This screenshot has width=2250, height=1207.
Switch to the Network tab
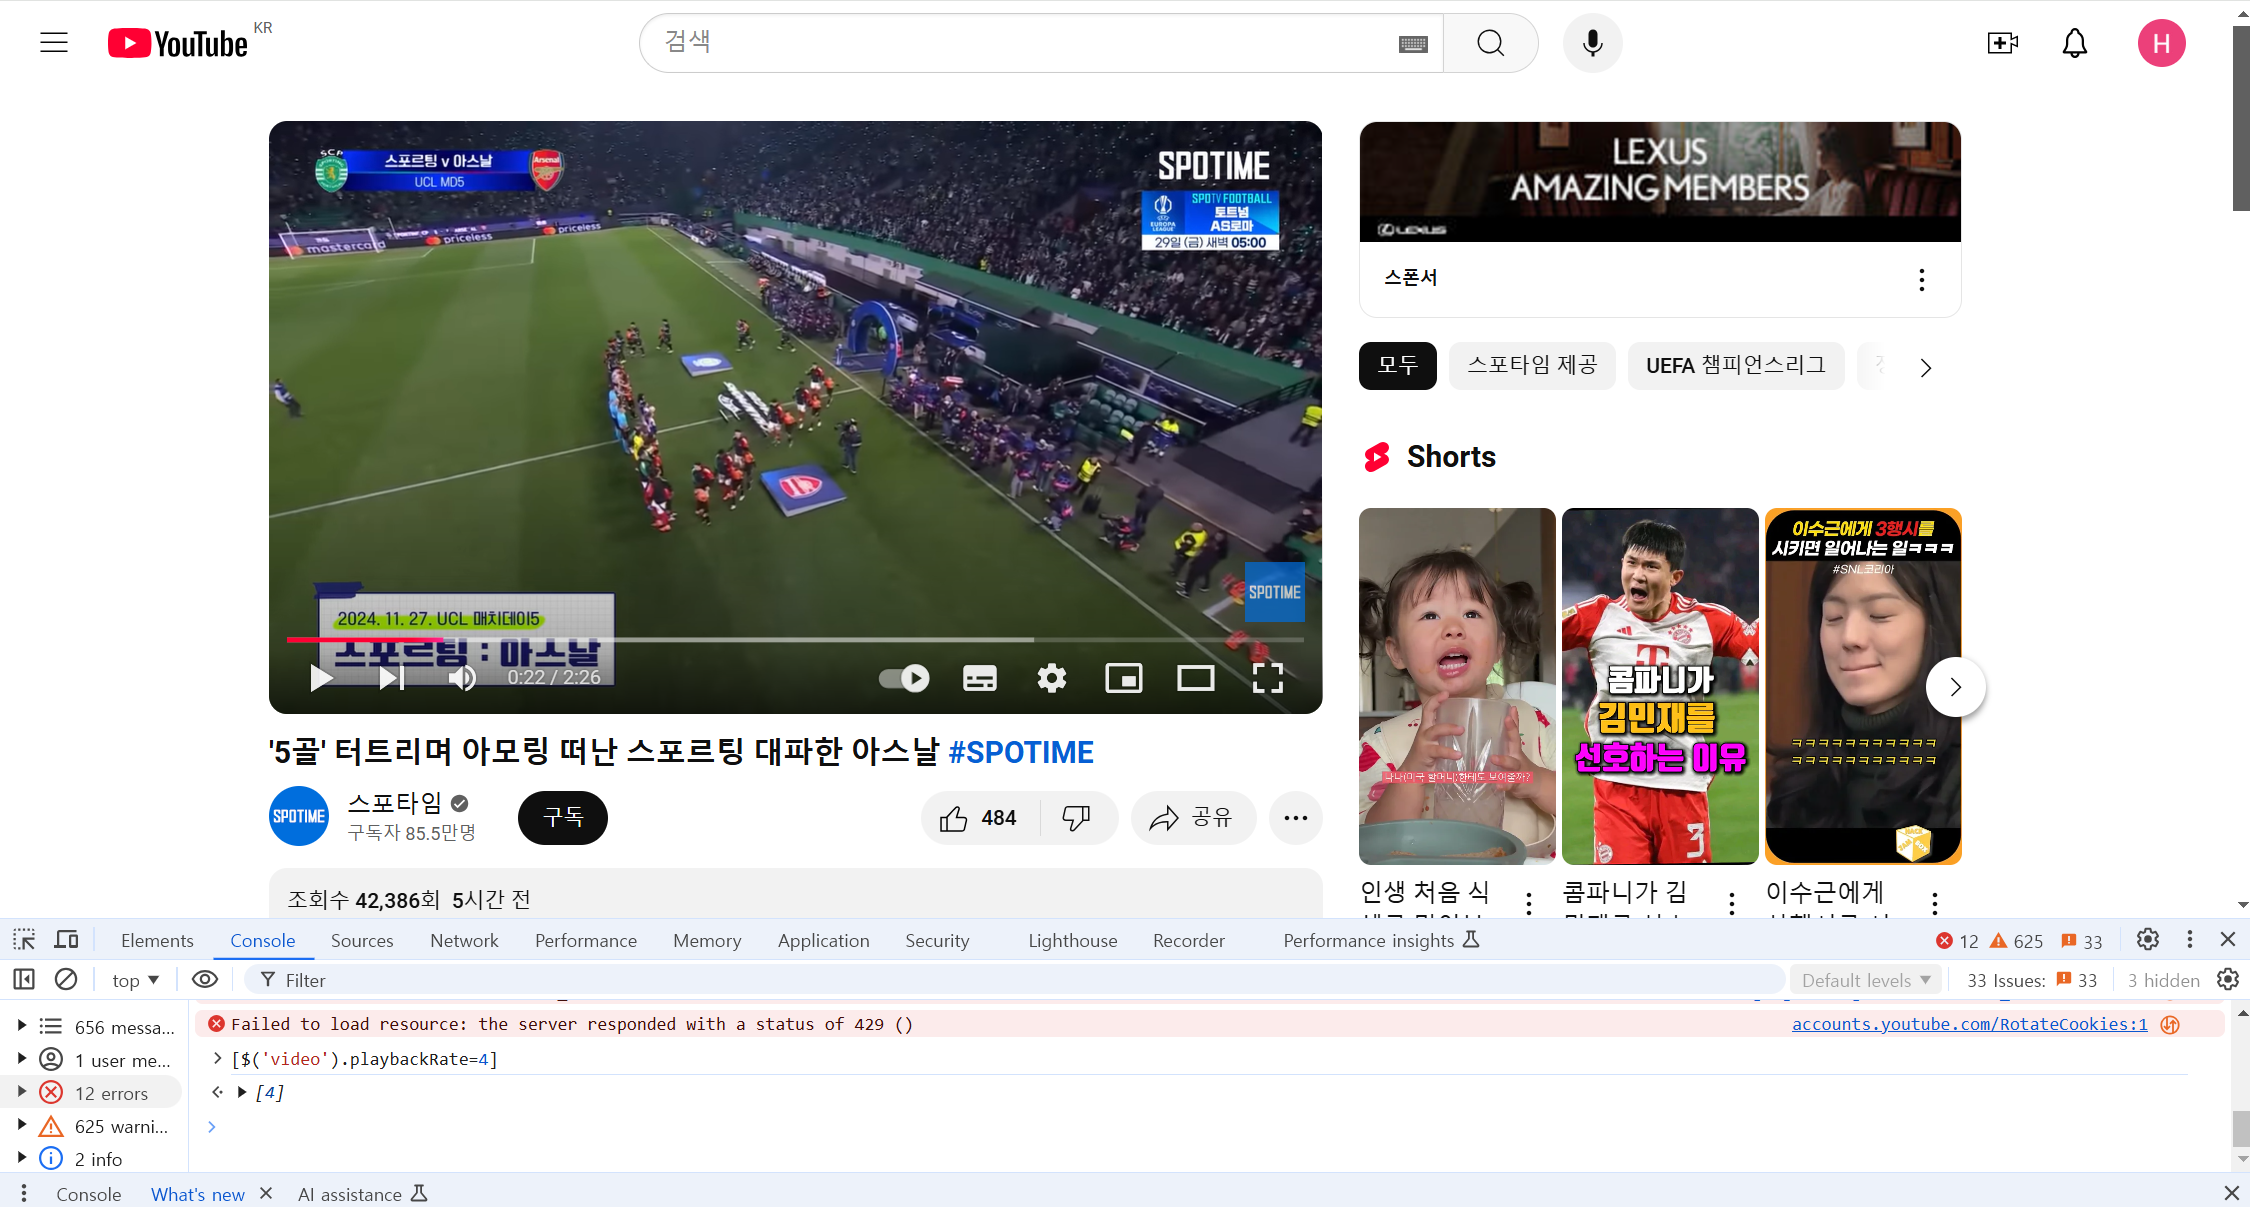(464, 941)
